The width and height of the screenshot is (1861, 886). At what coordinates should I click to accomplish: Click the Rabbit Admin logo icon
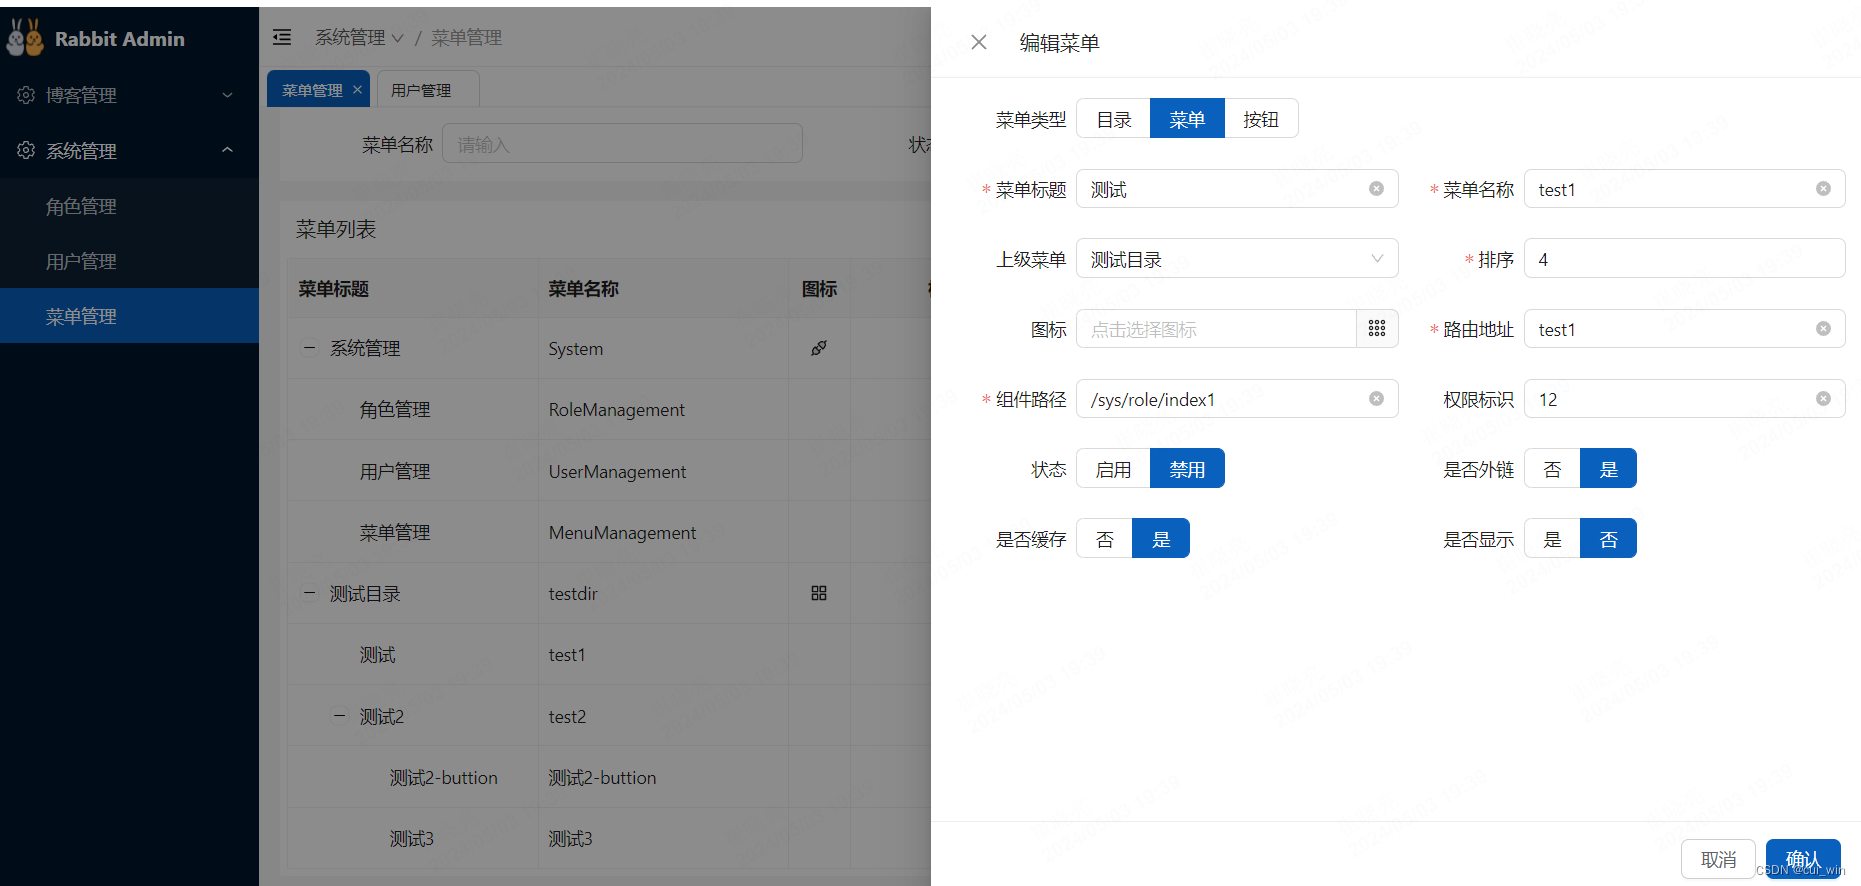coord(25,38)
